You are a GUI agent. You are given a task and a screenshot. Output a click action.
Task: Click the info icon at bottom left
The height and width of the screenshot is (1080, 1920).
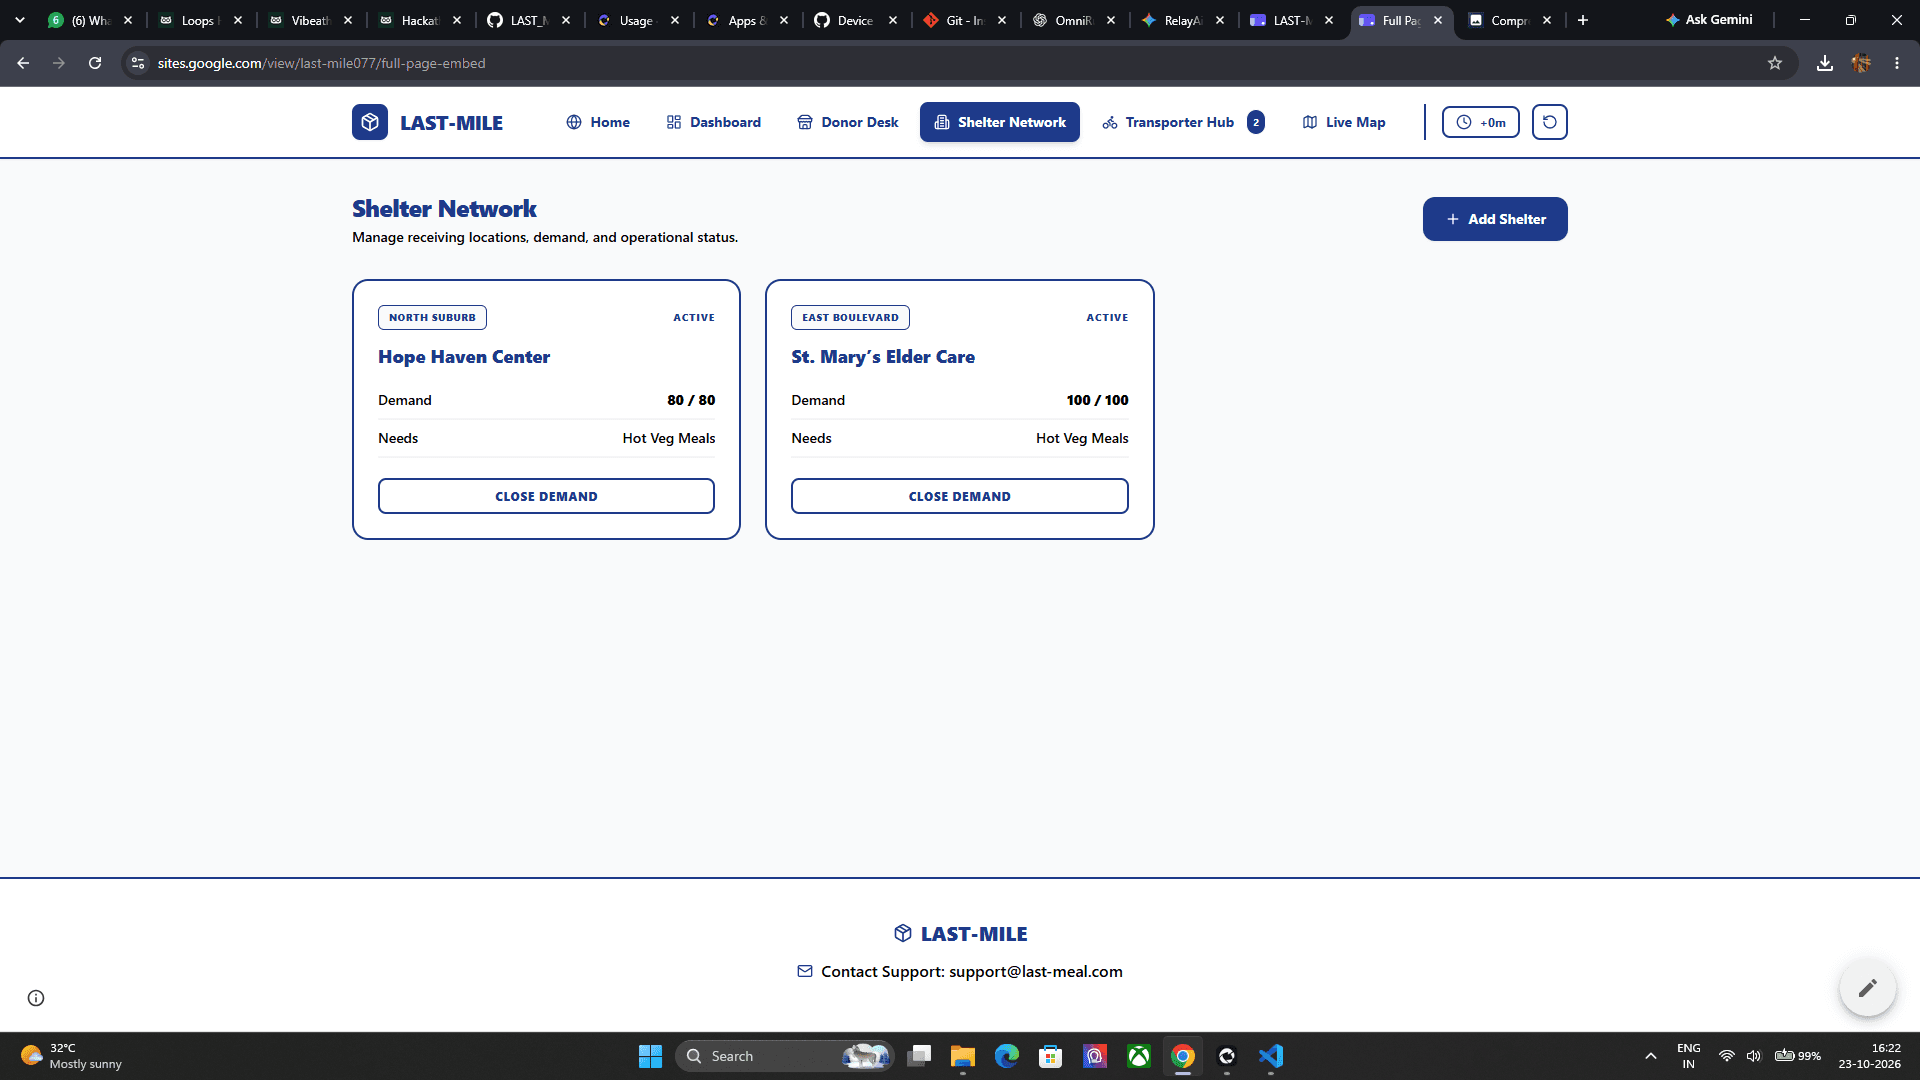pyautogui.click(x=36, y=998)
